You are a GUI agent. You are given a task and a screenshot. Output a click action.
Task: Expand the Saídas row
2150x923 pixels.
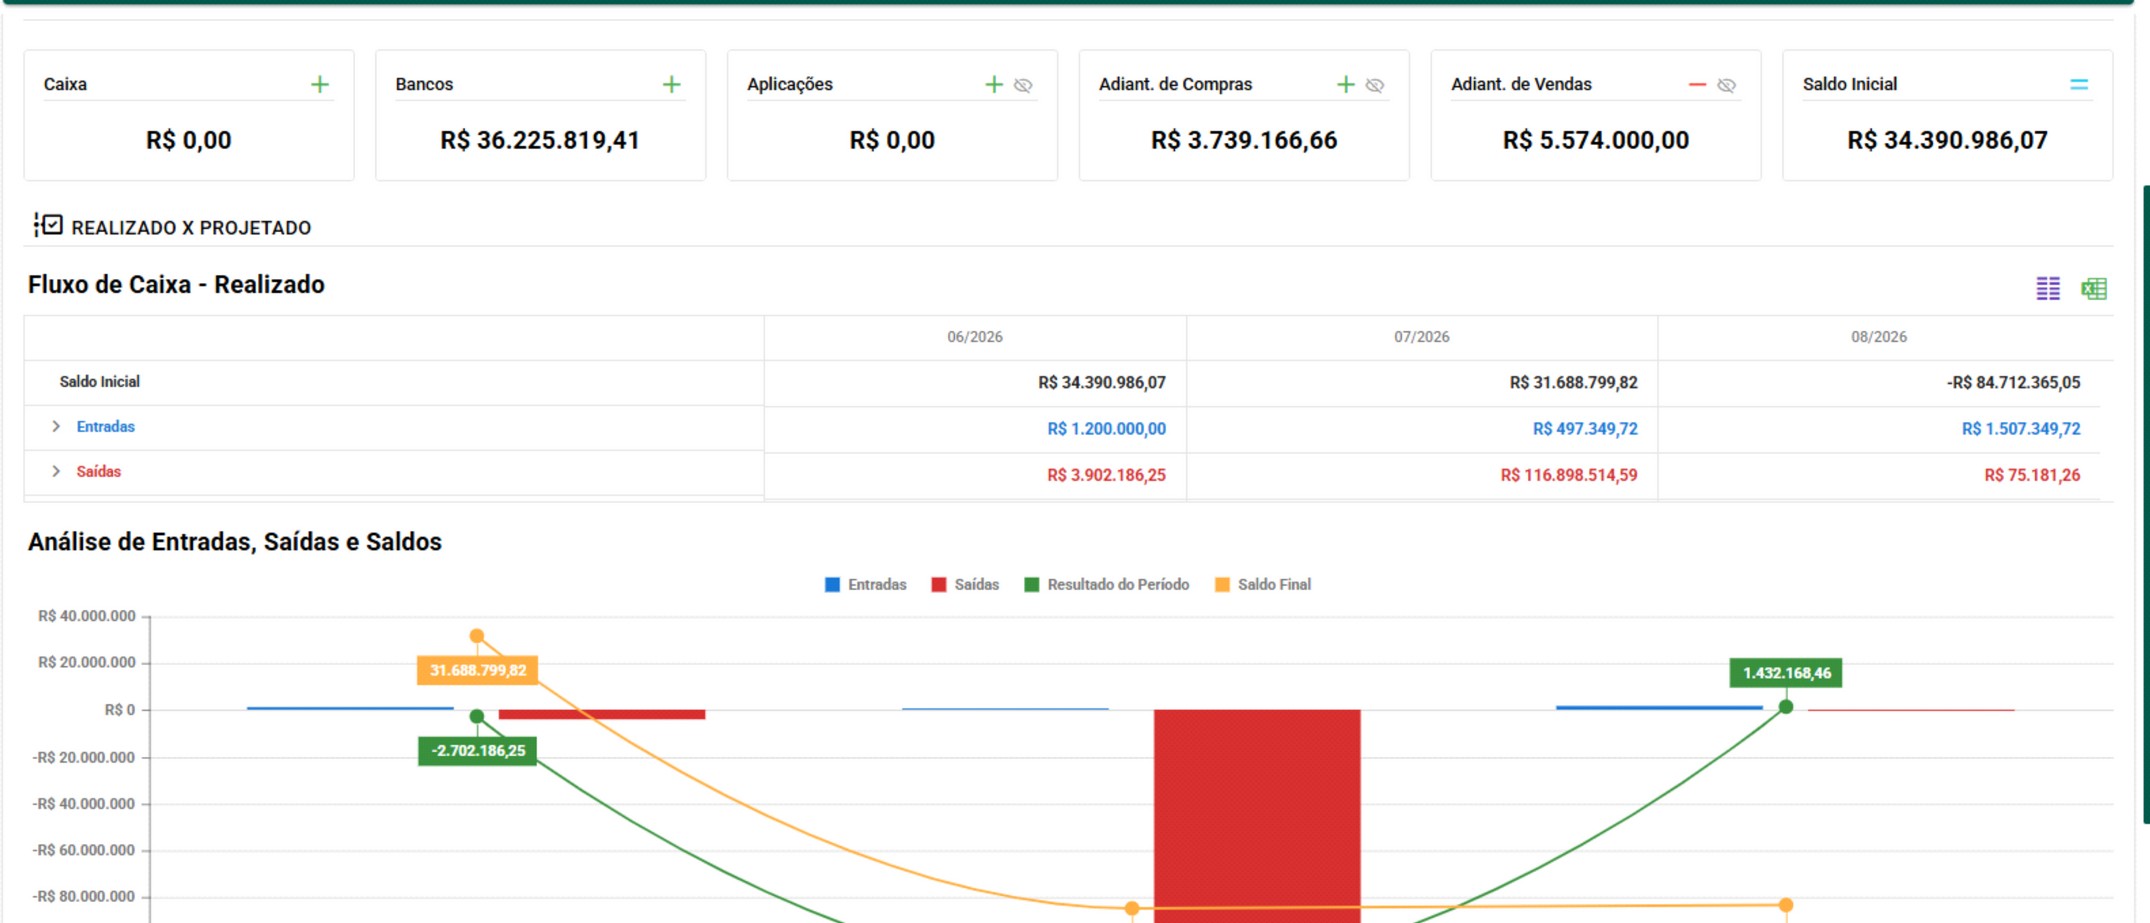tap(56, 472)
